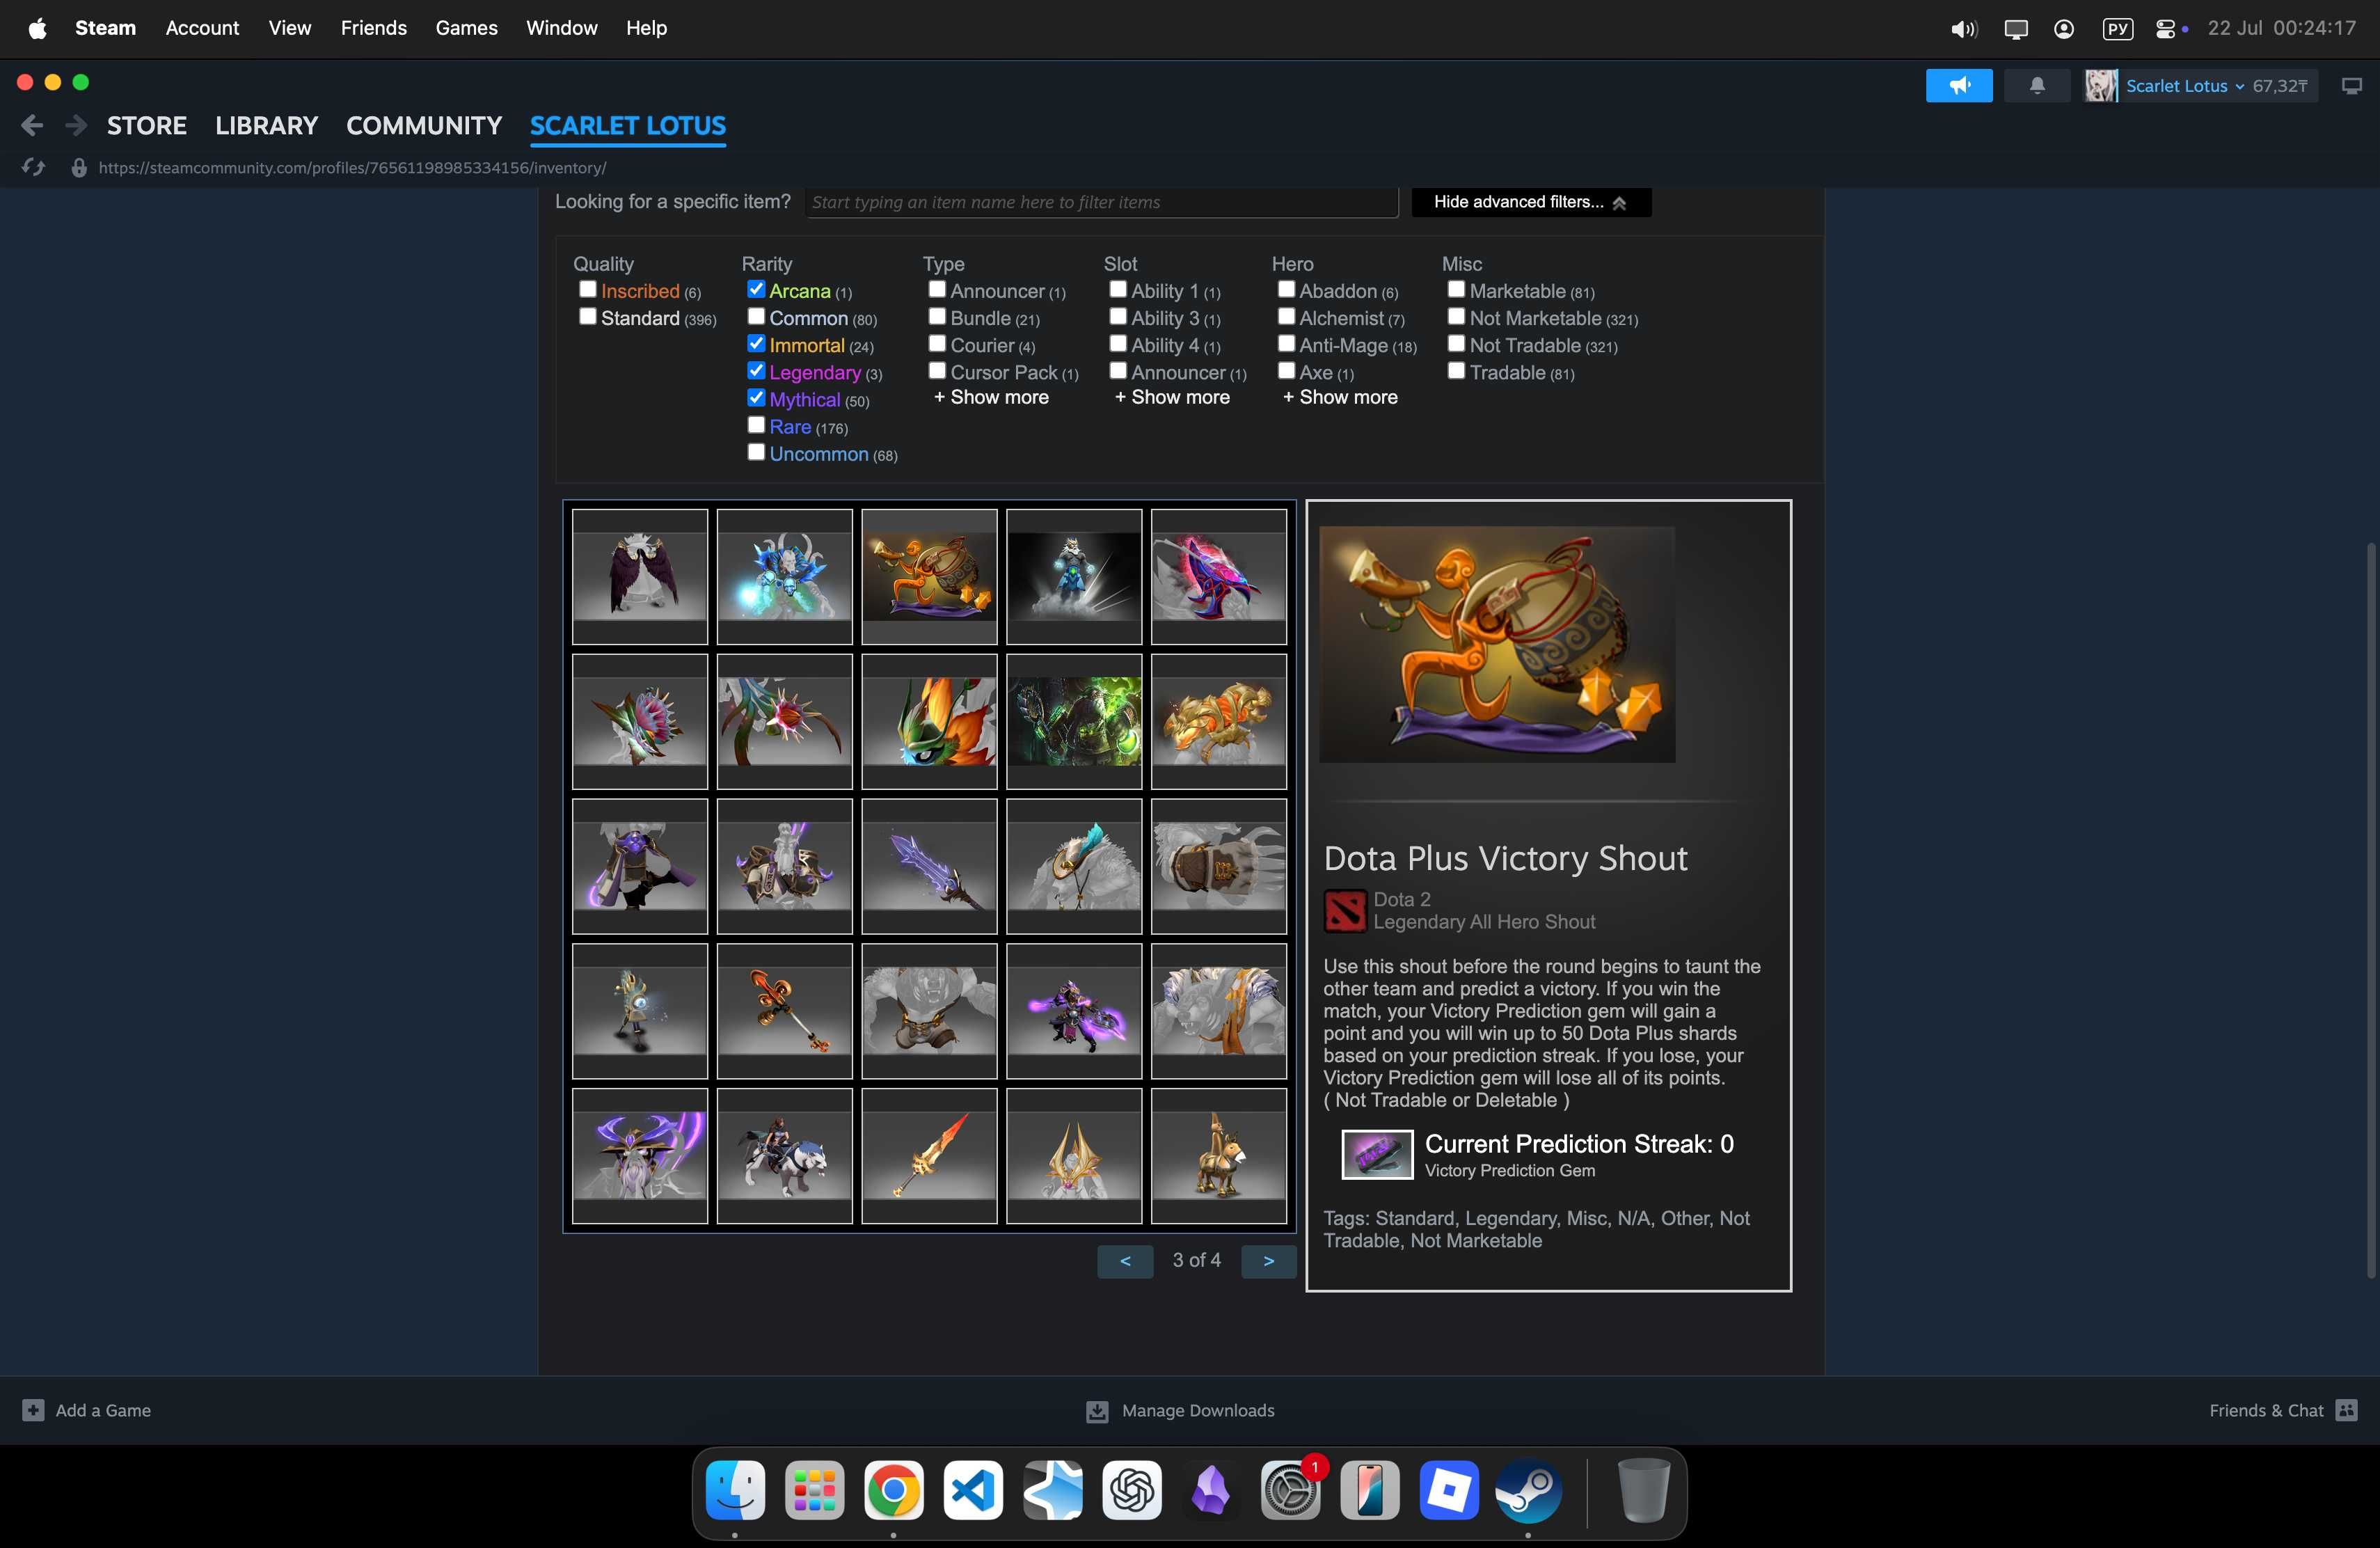The width and height of the screenshot is (2380, 1548).
Task: Click the item name filter field
Action: (1101, 202)
